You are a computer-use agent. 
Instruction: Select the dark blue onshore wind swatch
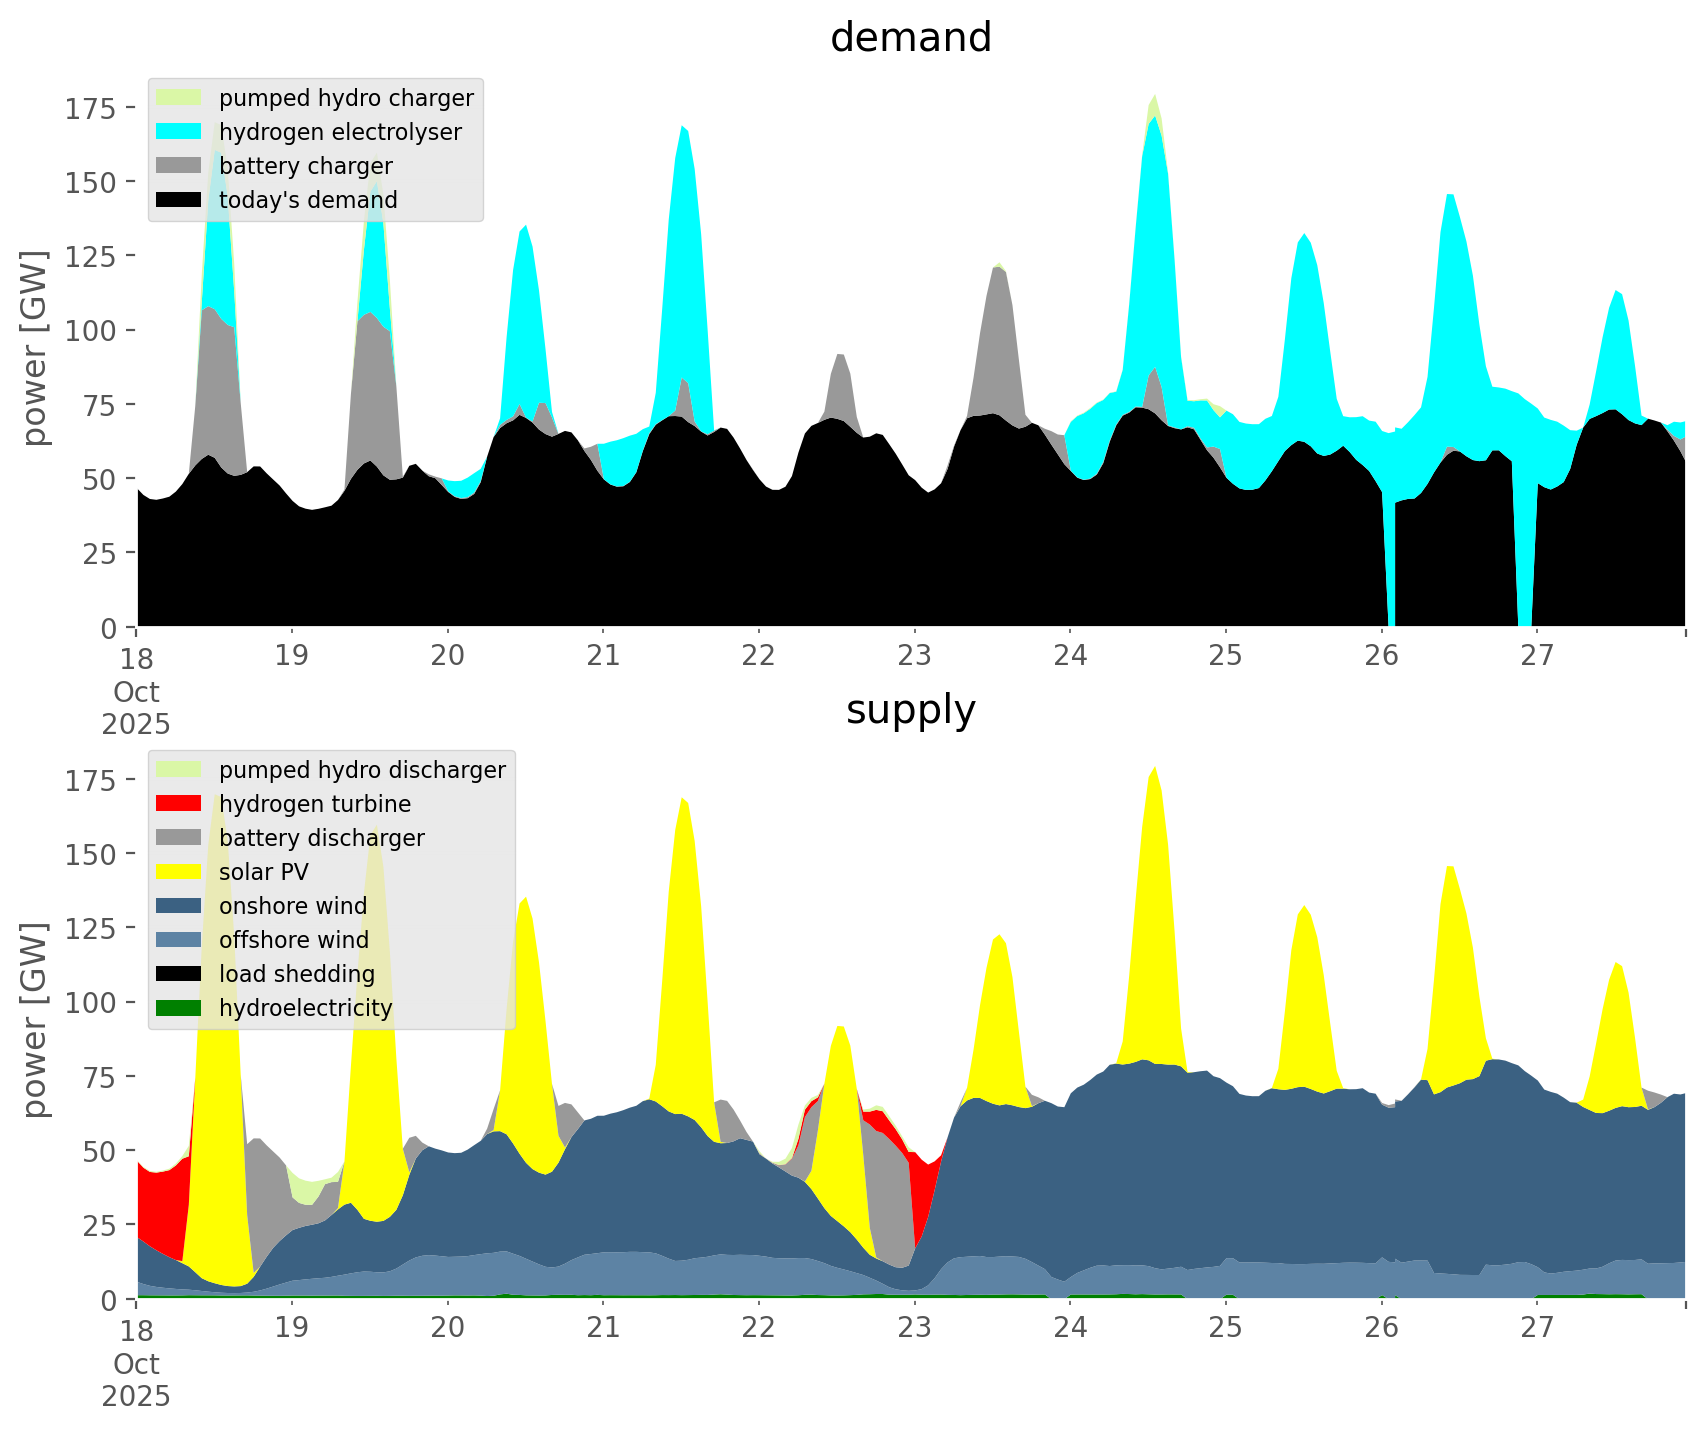(179, 906)
